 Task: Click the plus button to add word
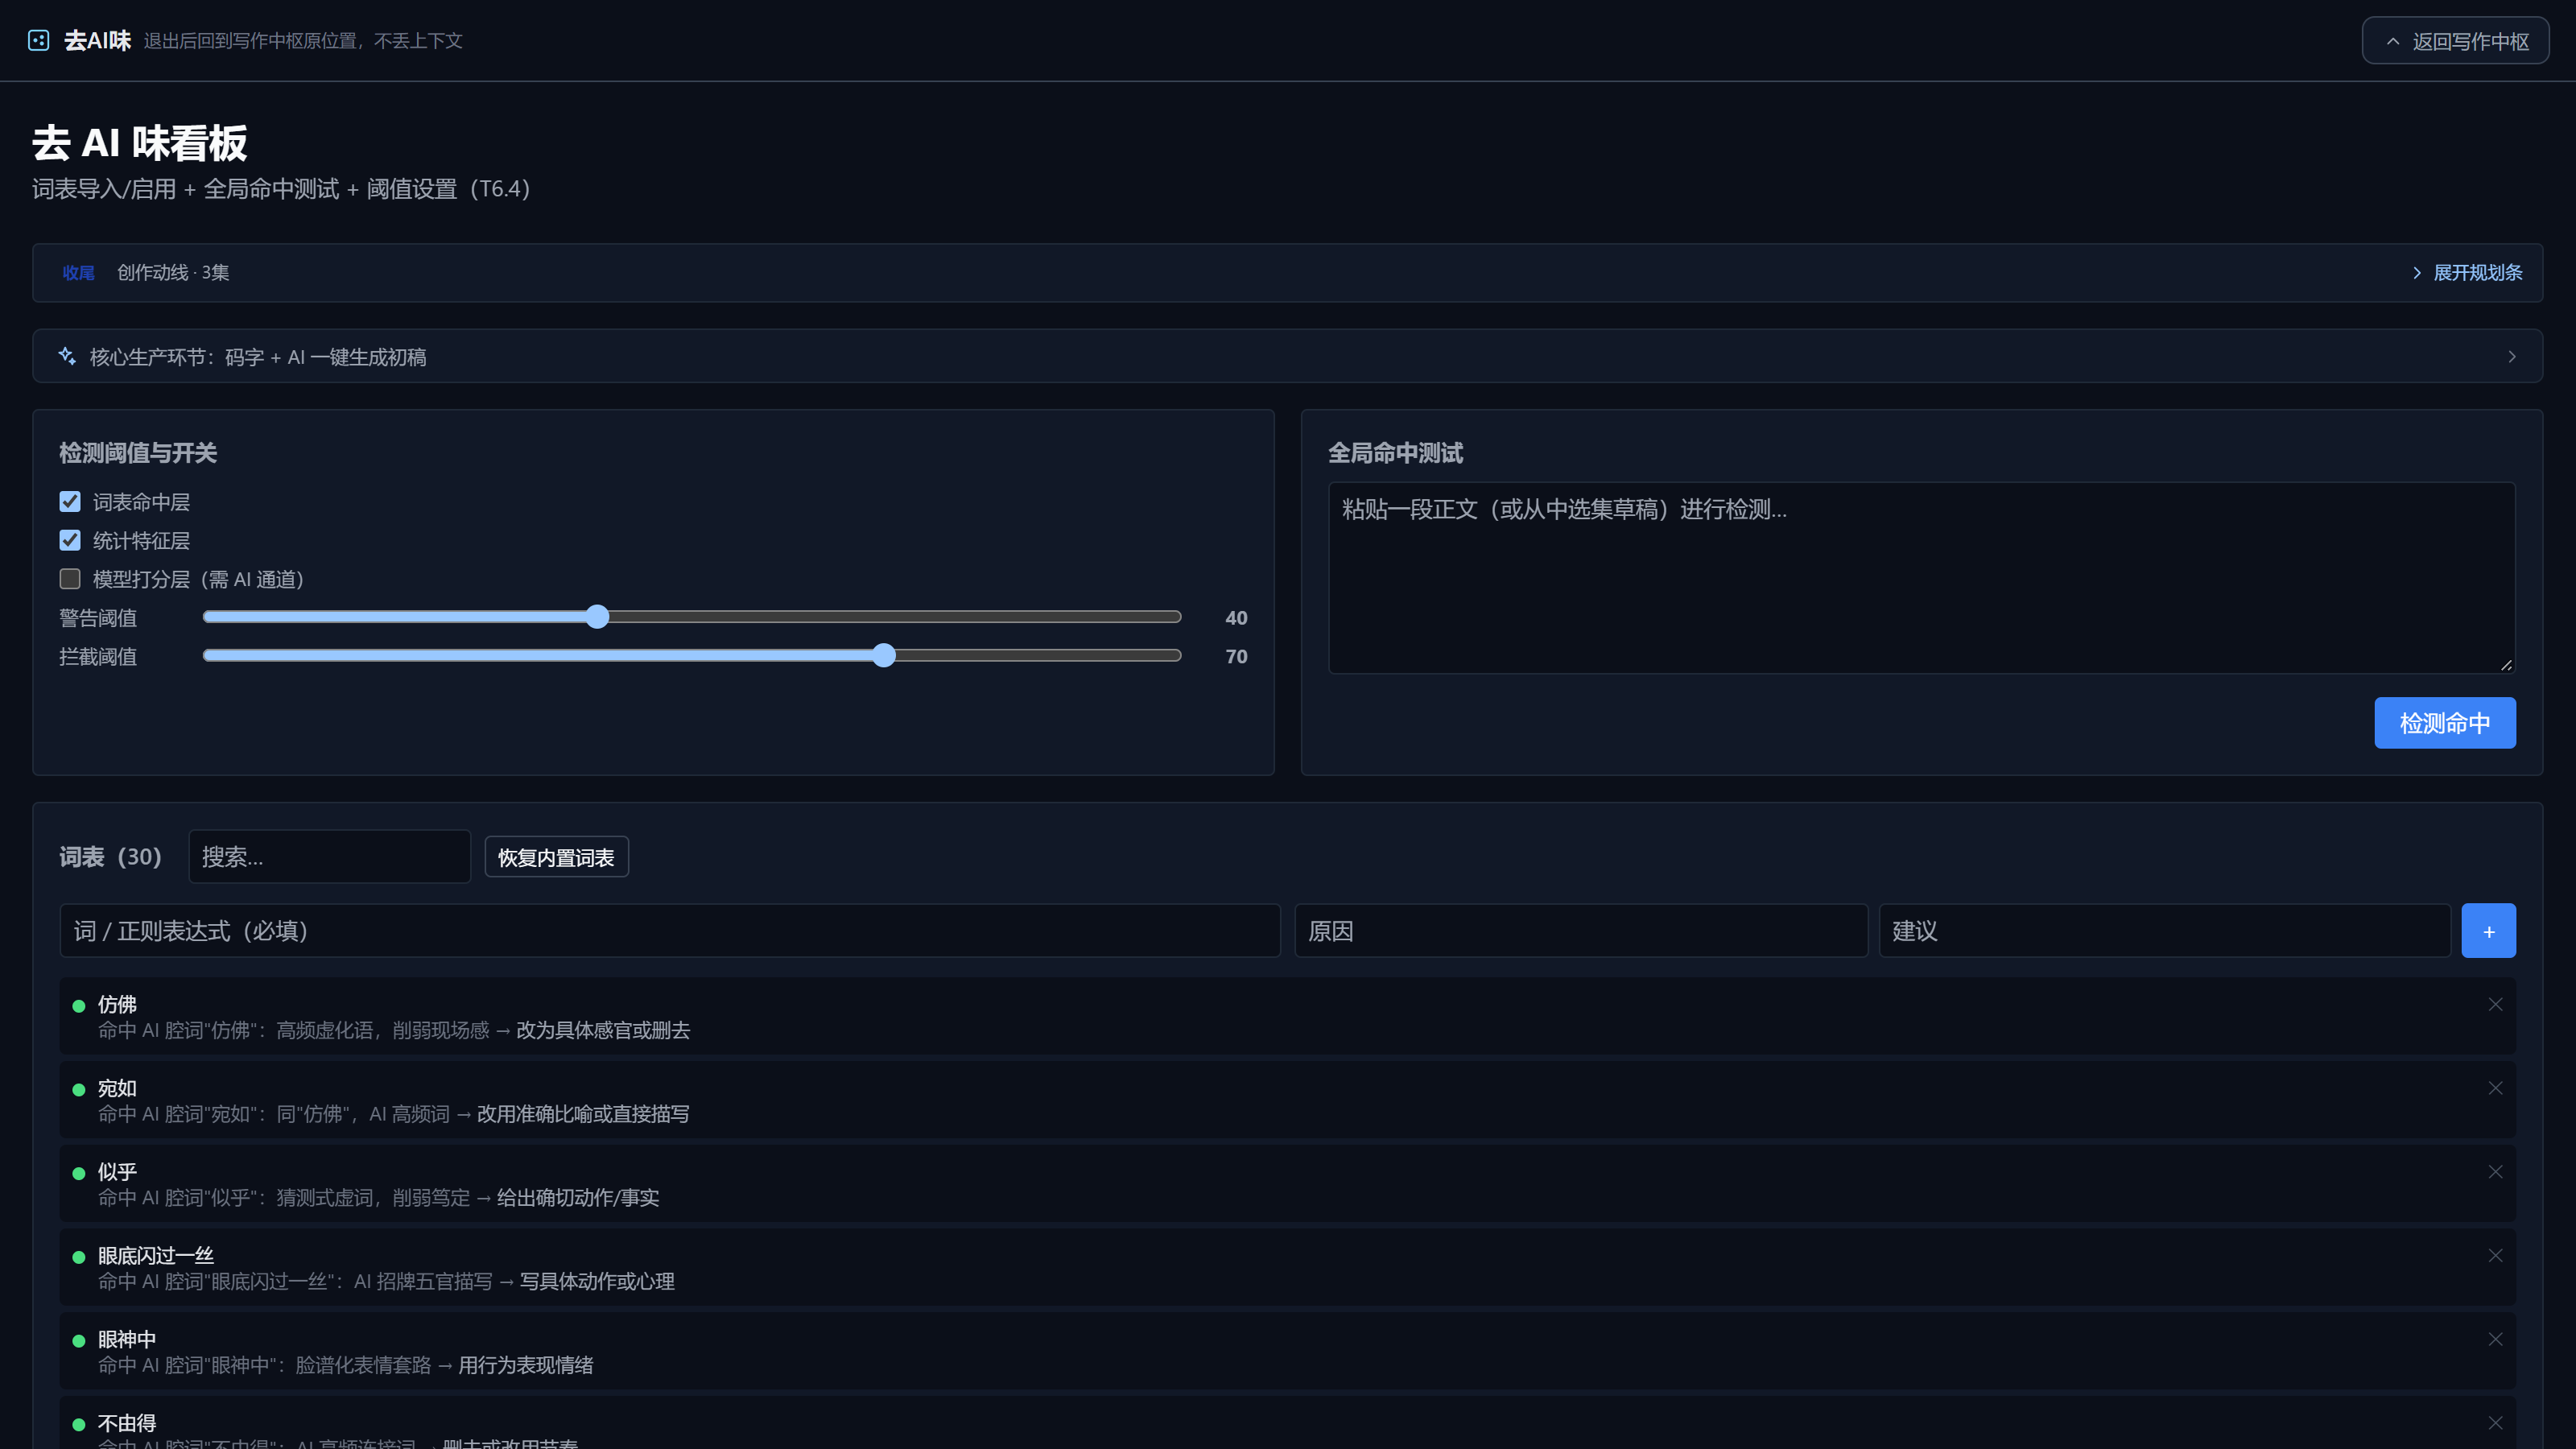(x=2488, y=931)
